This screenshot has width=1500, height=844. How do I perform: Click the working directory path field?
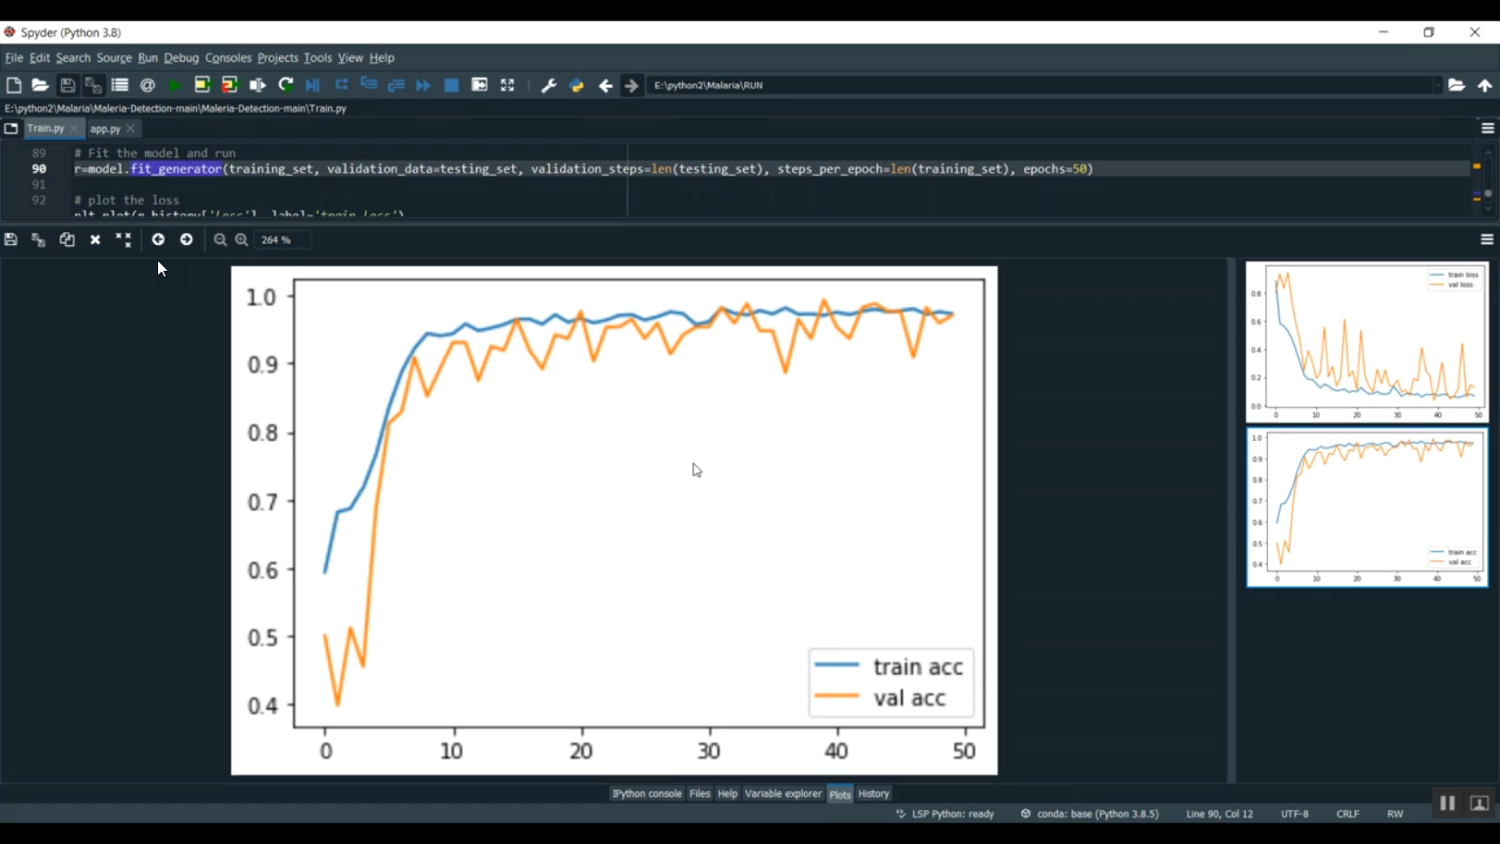(x=1040, y=86)
